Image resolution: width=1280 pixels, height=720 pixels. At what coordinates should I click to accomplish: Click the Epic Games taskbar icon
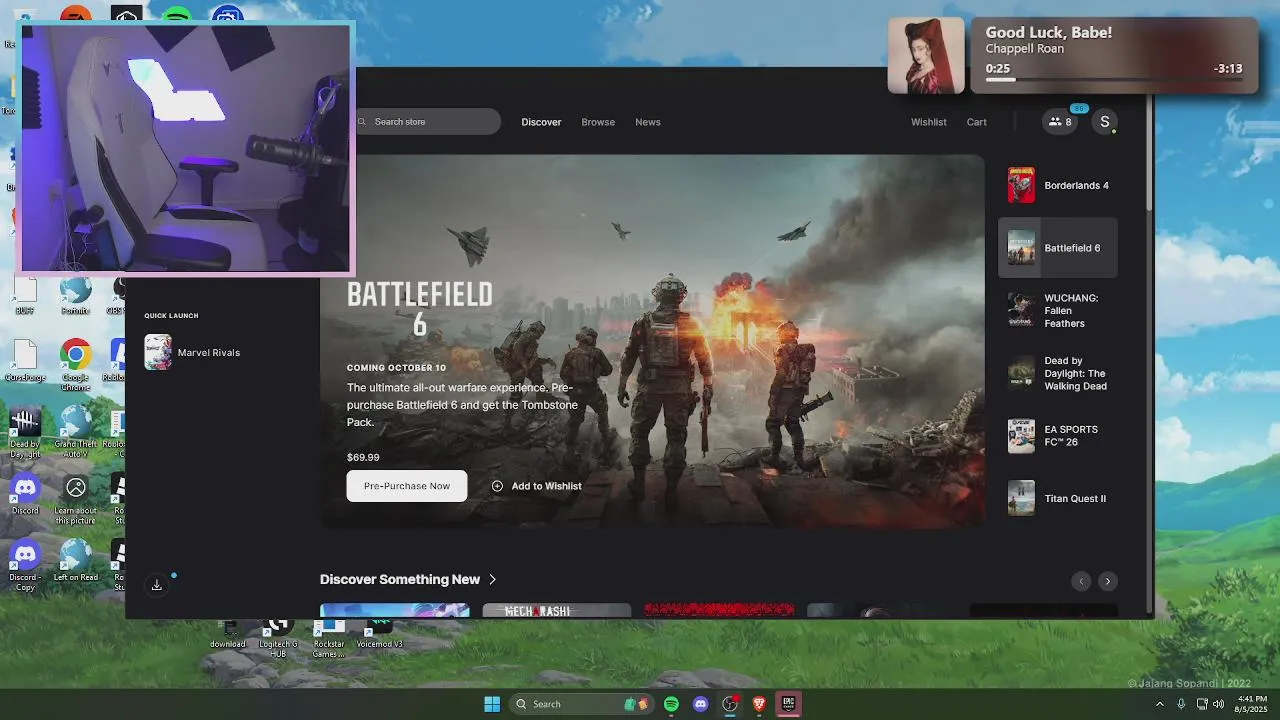pyautogui.click(x=788, y=704)
